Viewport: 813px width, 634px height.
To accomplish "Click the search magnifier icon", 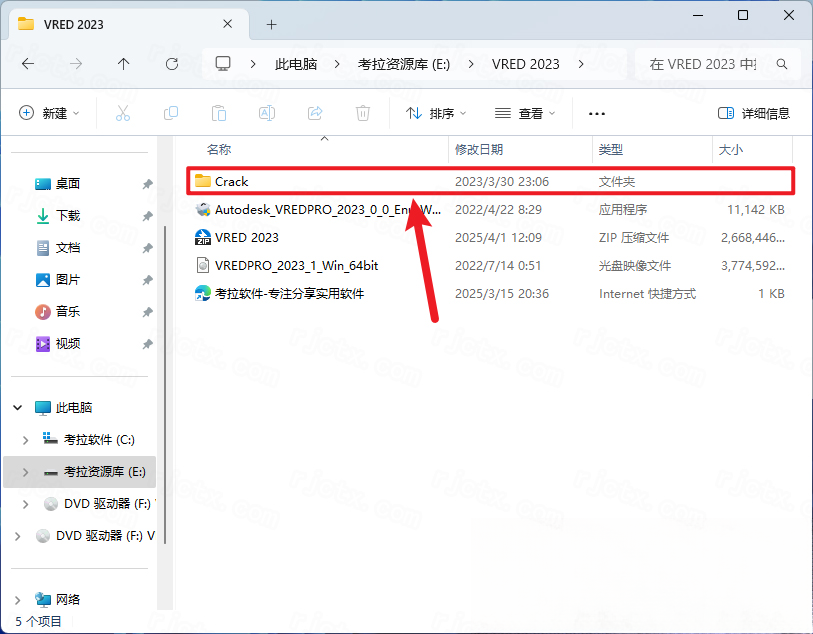I will click(x=782, y=64).
